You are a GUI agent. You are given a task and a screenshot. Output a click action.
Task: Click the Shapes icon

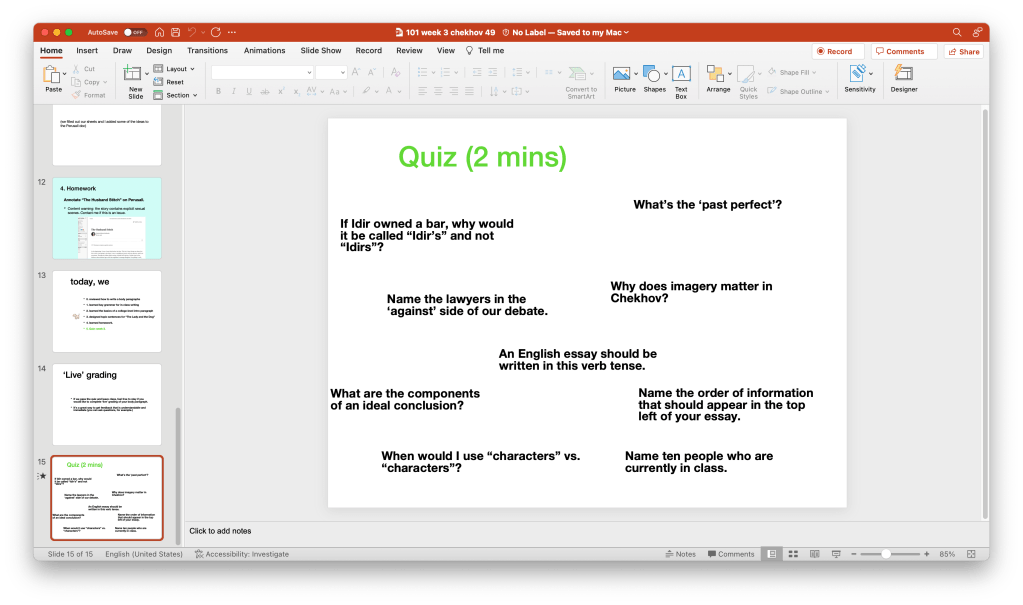tap(654, 78)
